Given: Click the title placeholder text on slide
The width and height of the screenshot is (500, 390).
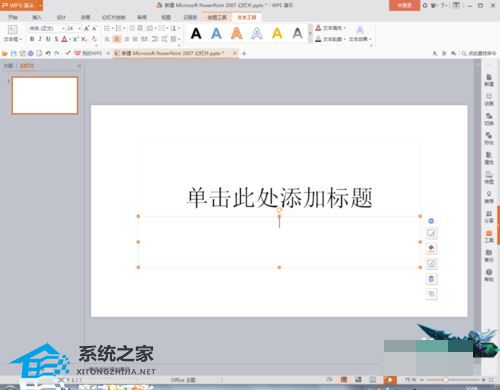Looking at the screenshot, I should [x=279, y=197].
